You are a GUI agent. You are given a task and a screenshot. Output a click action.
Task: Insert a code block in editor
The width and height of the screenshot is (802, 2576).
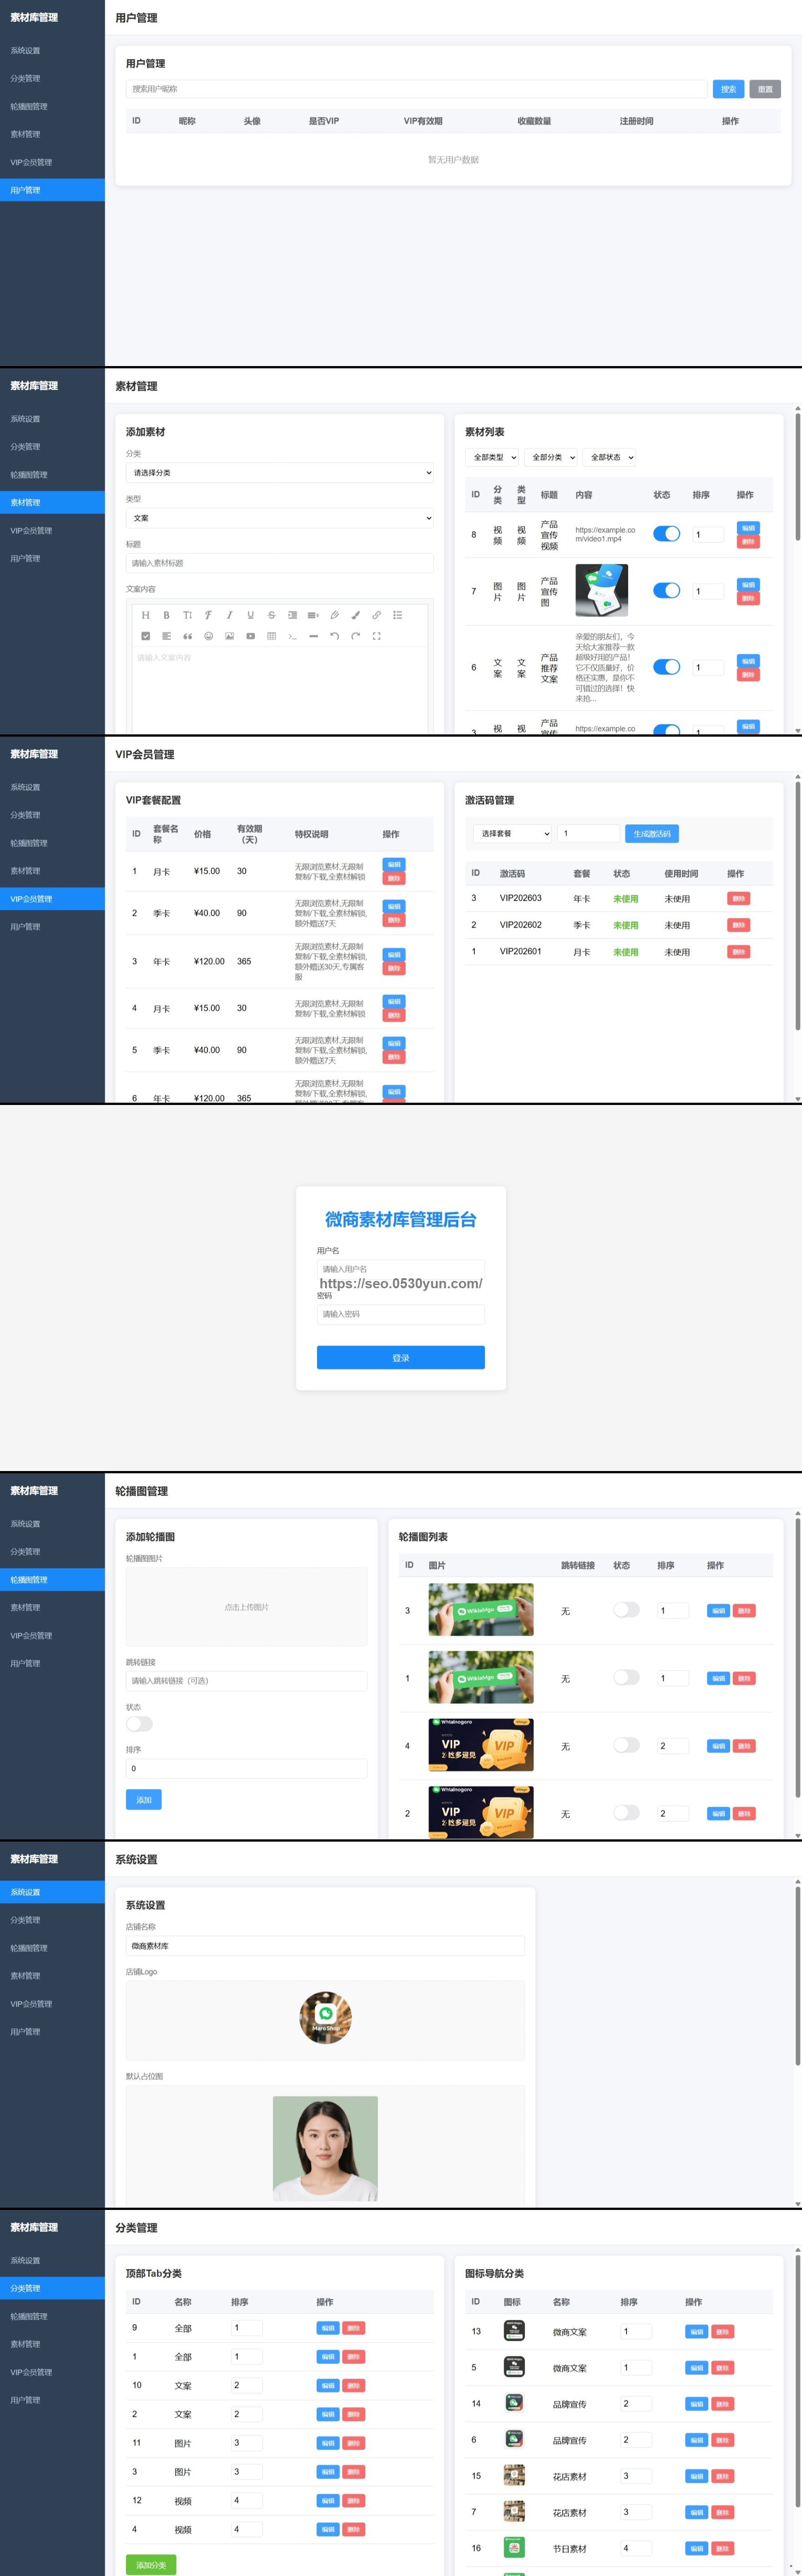tap(292, 636)
